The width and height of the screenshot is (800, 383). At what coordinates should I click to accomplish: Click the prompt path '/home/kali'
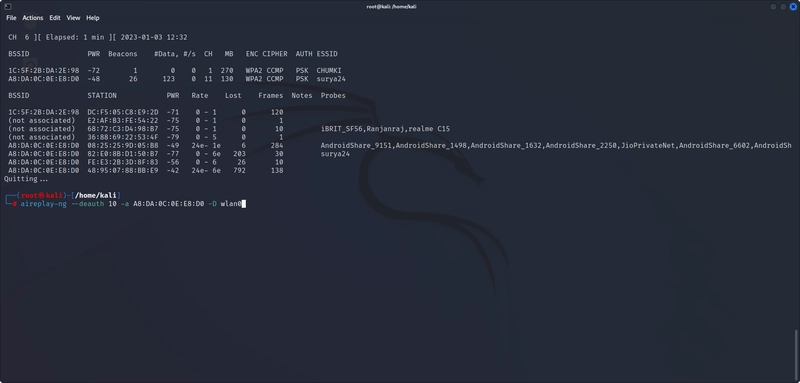(x=96, y=195)
